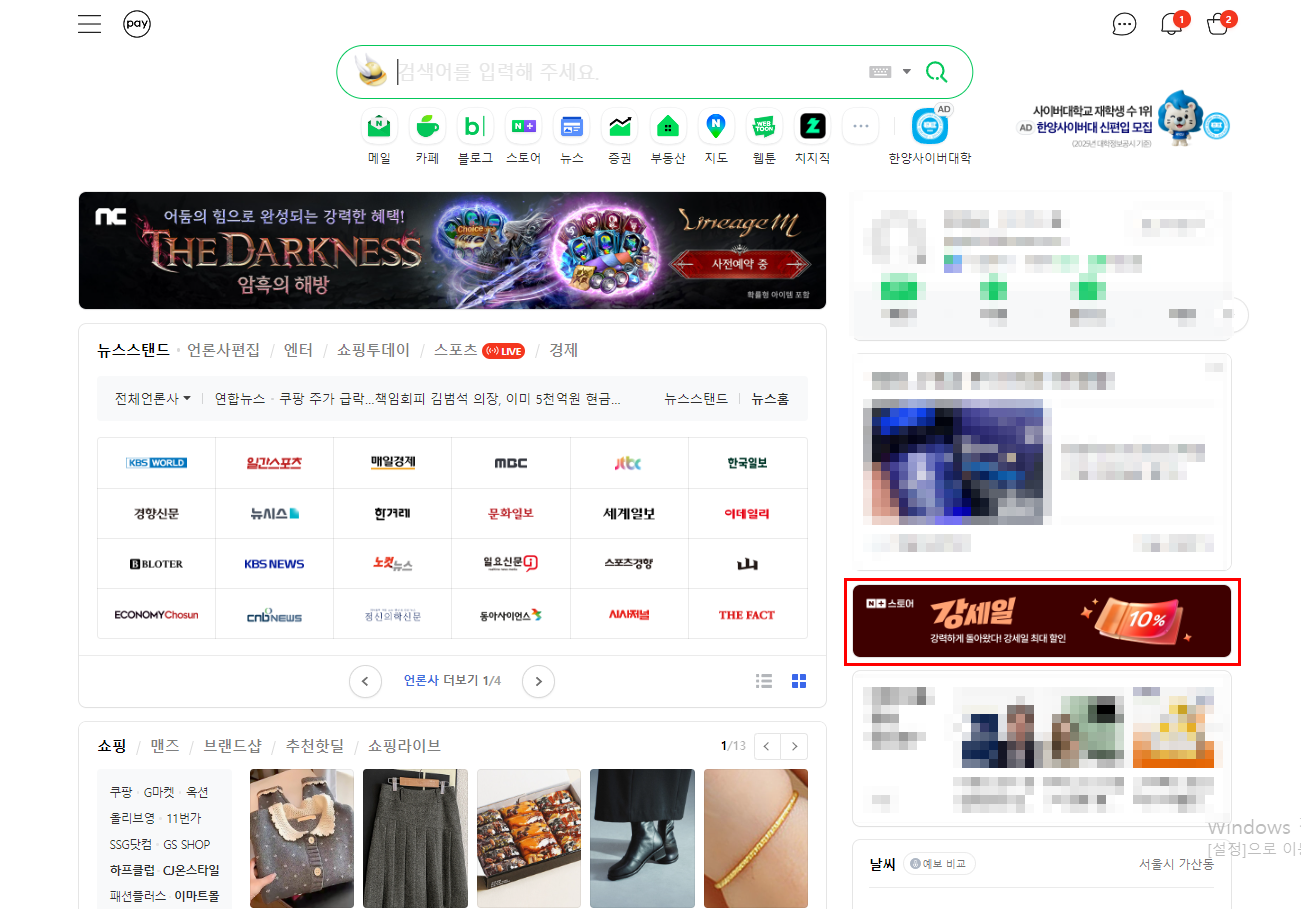Viewport: 1301px width, 909px height.
Task: Switch newsstand to grid view
Action: [x=799, y=681]
